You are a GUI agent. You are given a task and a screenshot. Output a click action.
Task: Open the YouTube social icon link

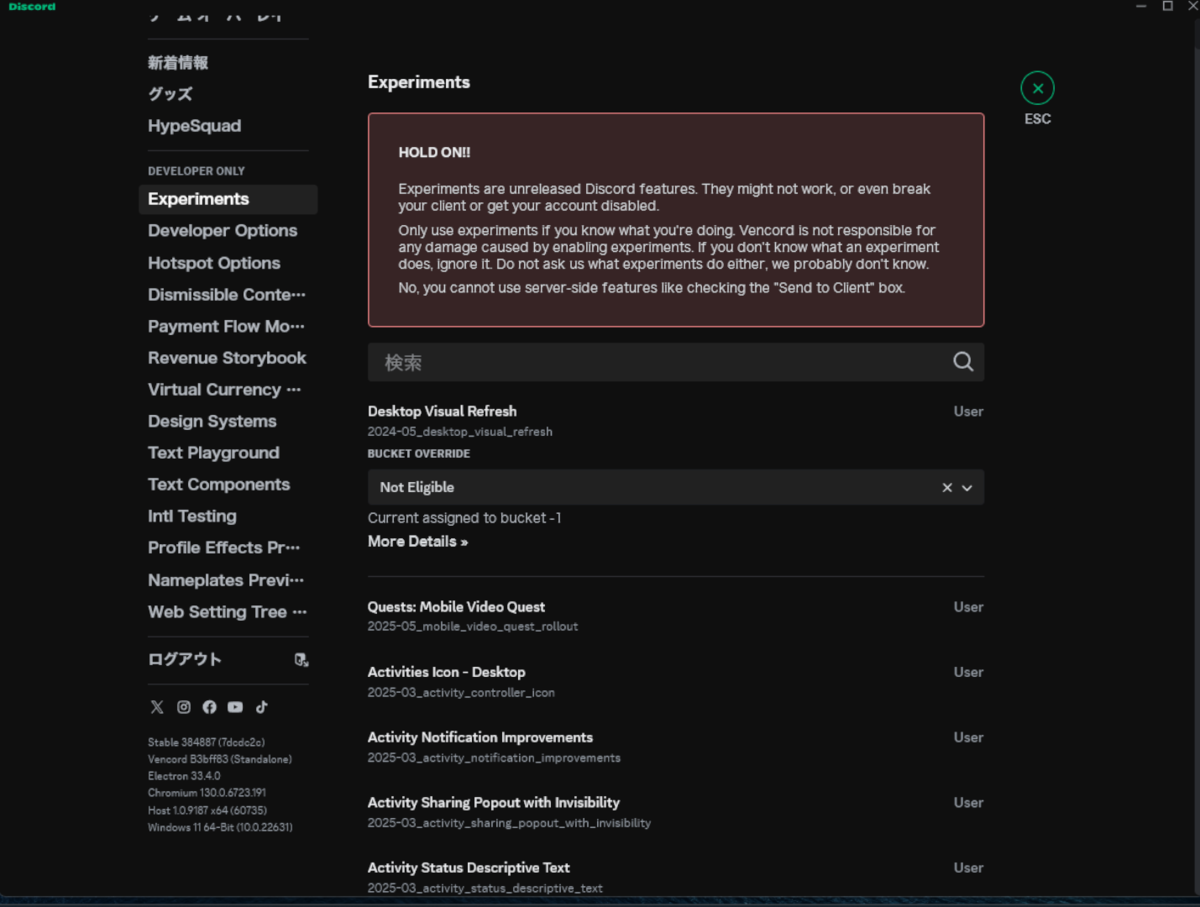(235, 707)
